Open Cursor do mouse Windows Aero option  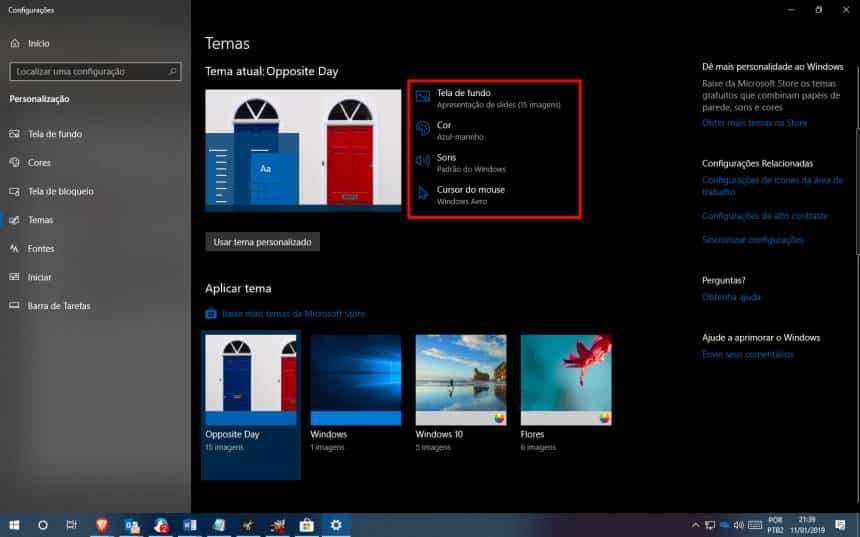click(x=461, y=195)
